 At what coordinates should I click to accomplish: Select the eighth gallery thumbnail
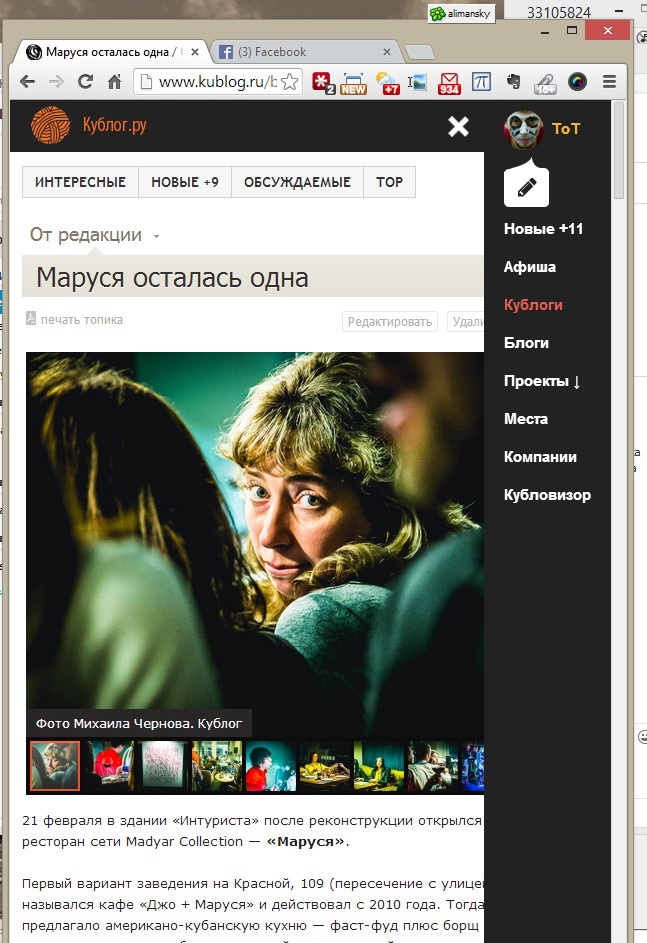(432, 766)
